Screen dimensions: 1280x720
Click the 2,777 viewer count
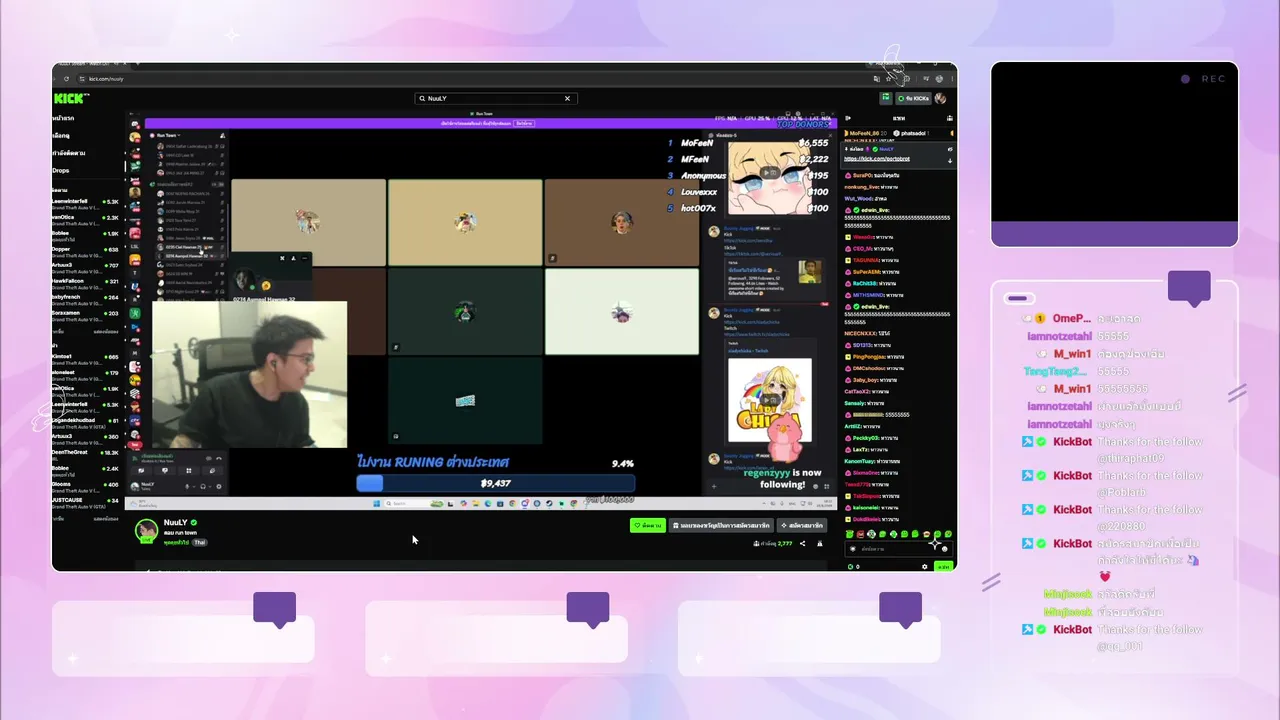[784, 544]
